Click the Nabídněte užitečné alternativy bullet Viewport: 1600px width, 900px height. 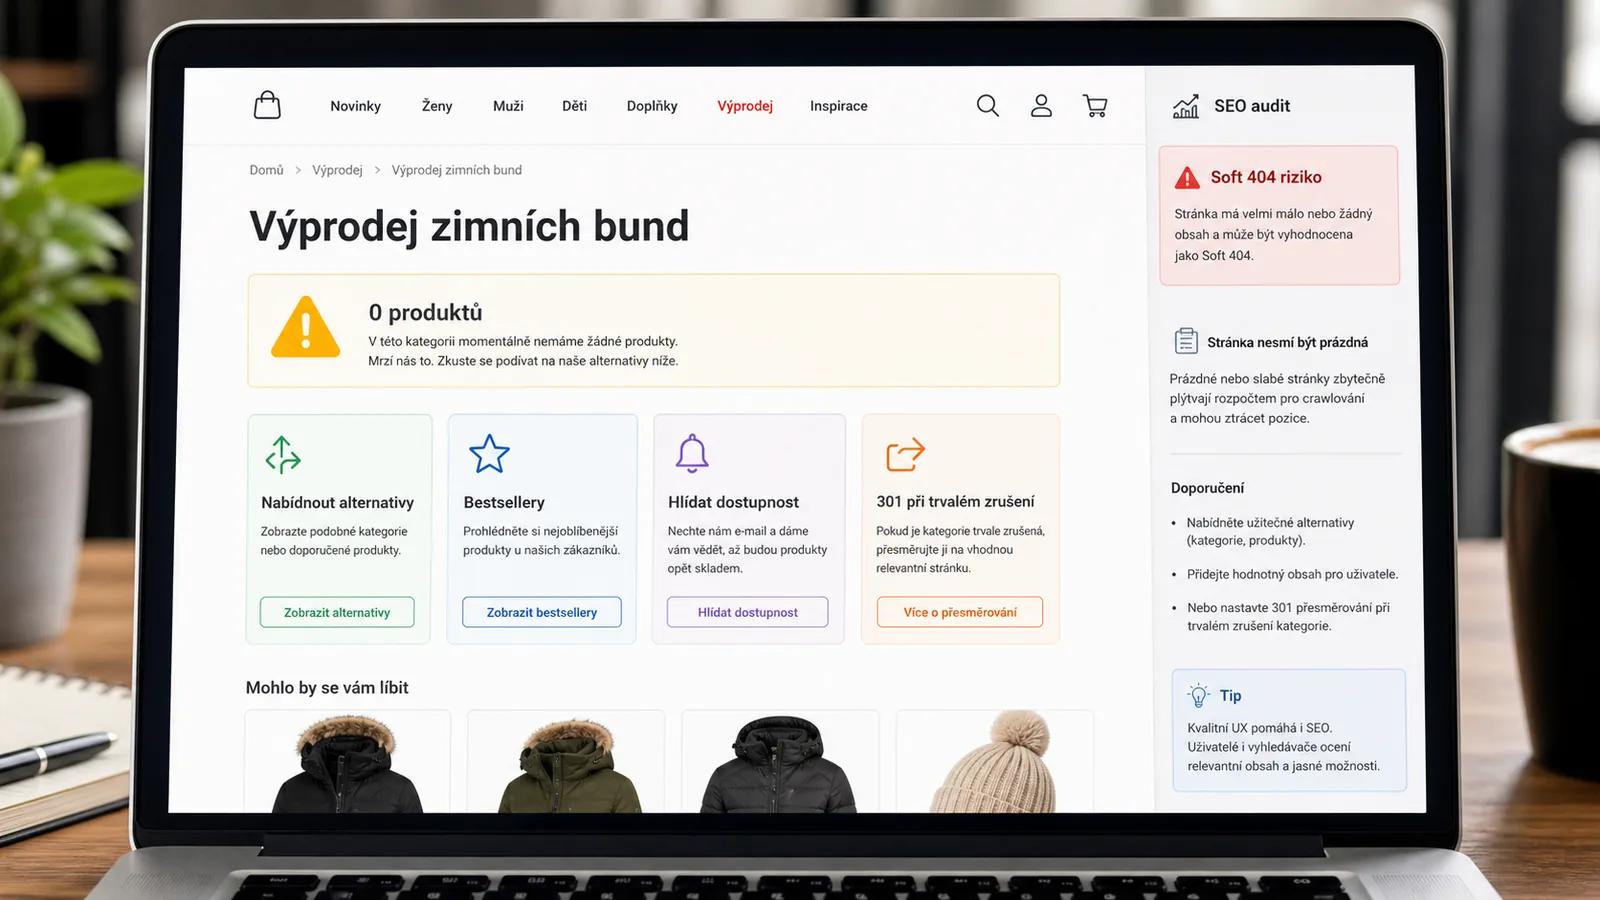(x=1270, y=531)
